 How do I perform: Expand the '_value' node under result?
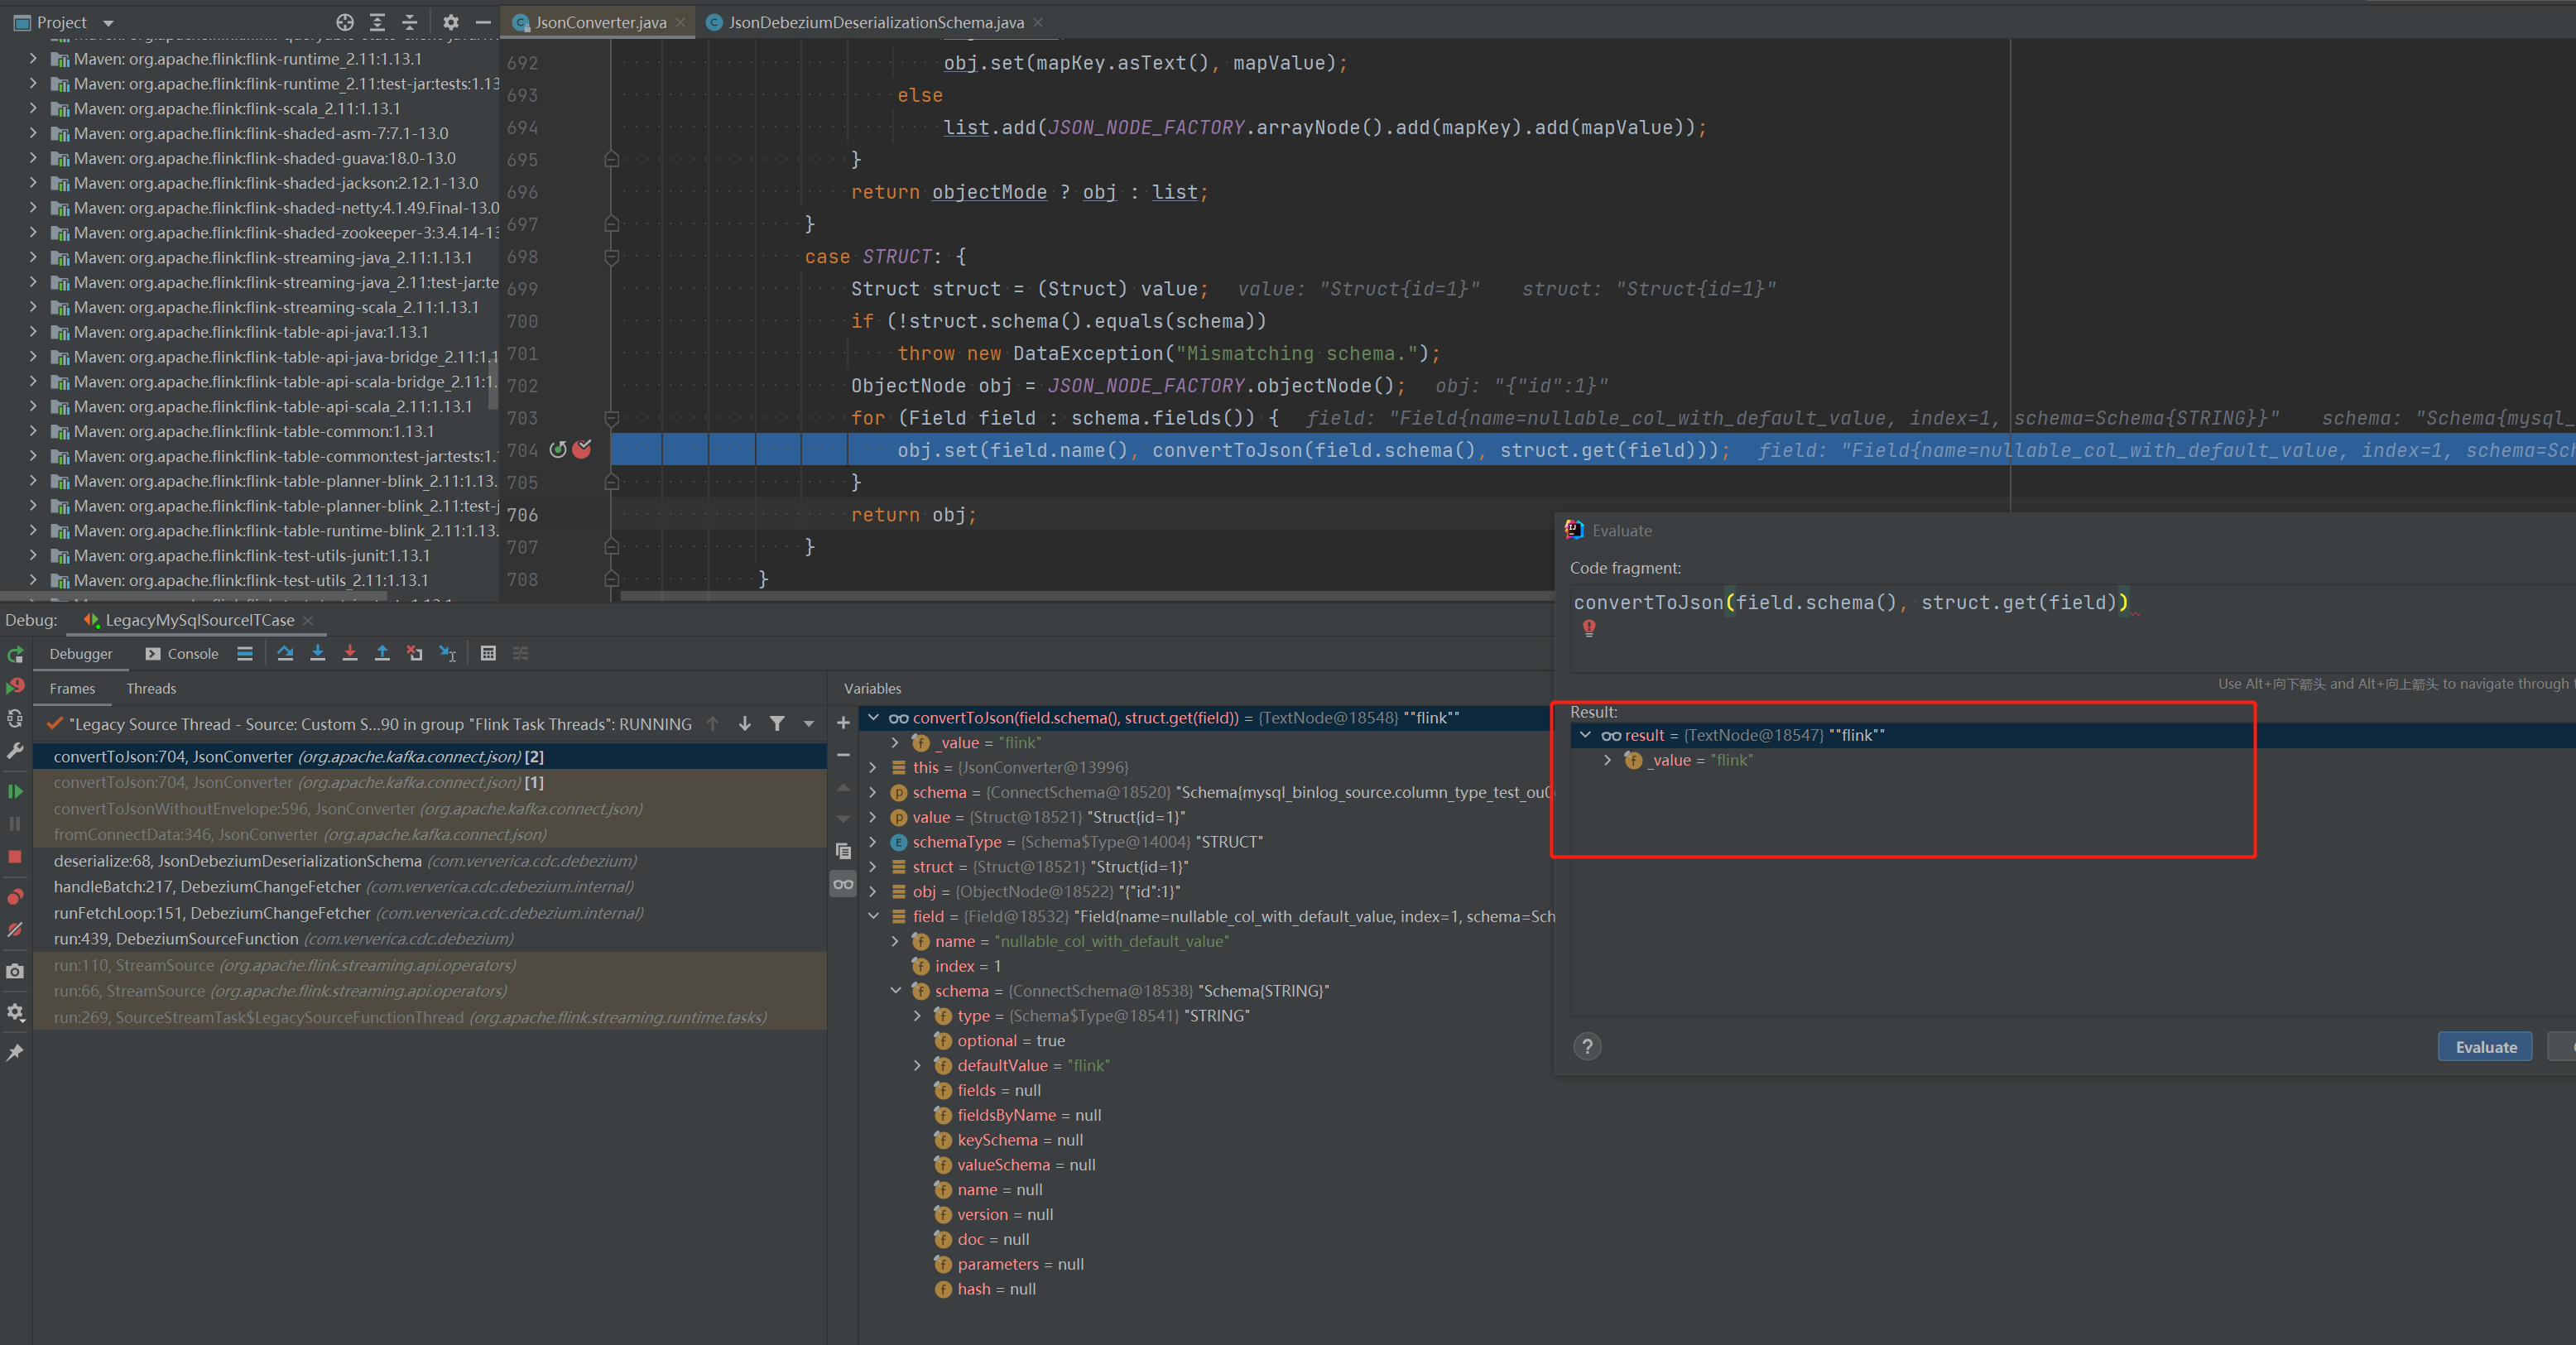[x=1608, y=760]
